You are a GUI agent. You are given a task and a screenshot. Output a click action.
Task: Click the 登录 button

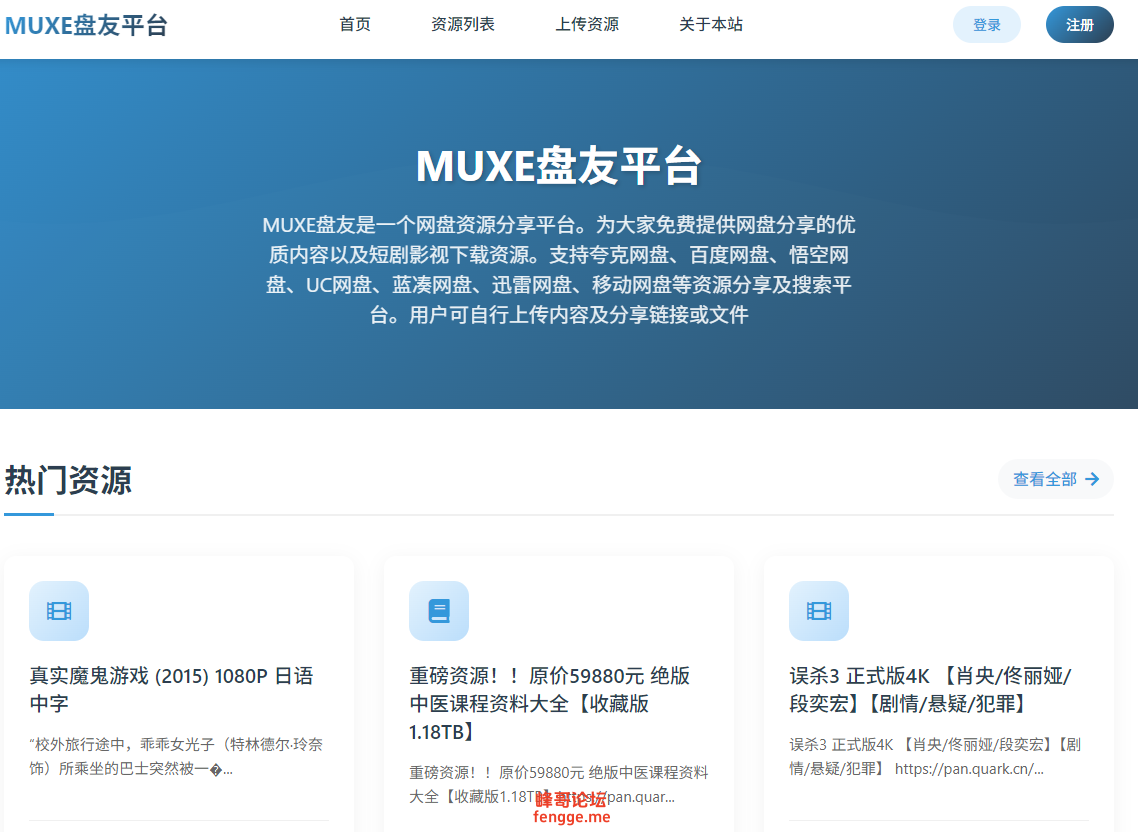tap(986, 25)
